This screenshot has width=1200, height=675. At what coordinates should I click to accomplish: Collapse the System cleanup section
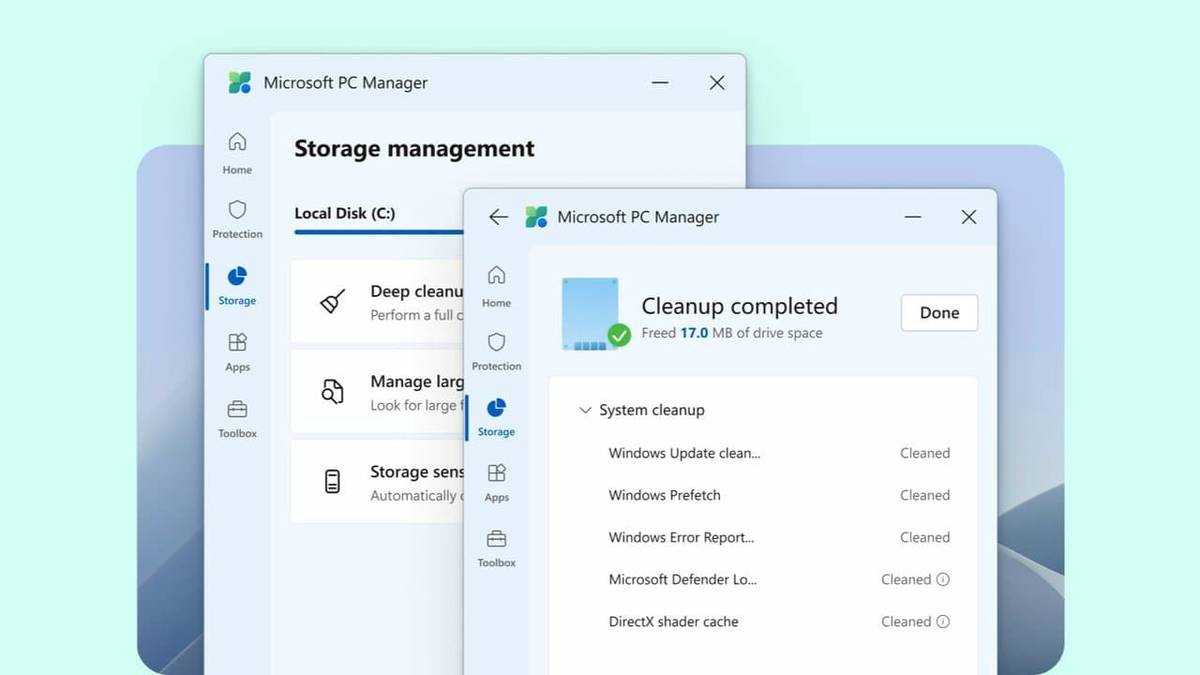point(585,410)
